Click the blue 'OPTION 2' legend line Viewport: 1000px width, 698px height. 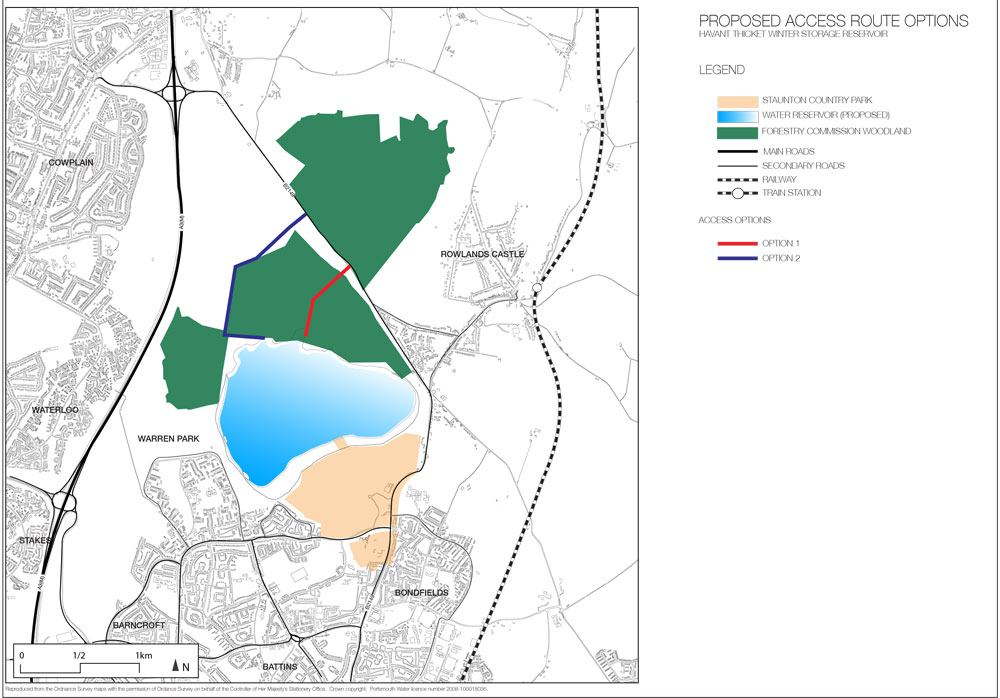(737, 258)
